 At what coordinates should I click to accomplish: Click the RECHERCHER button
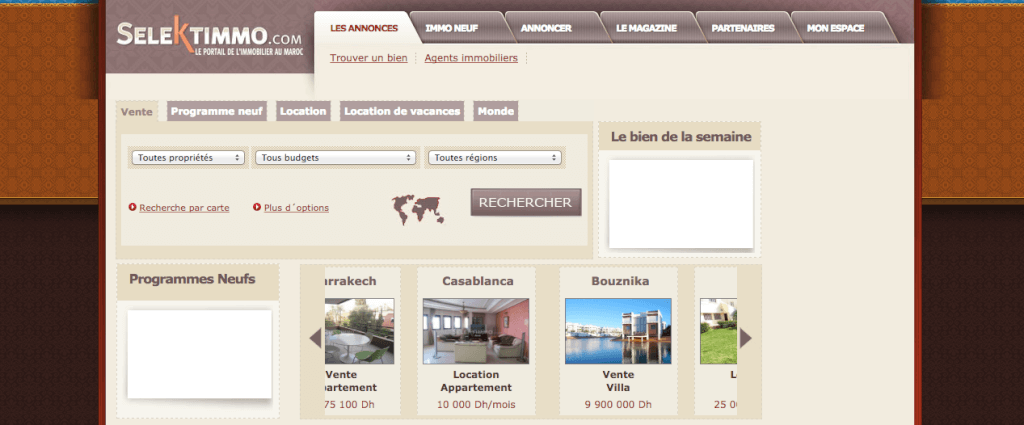click(x=526, y=202)
